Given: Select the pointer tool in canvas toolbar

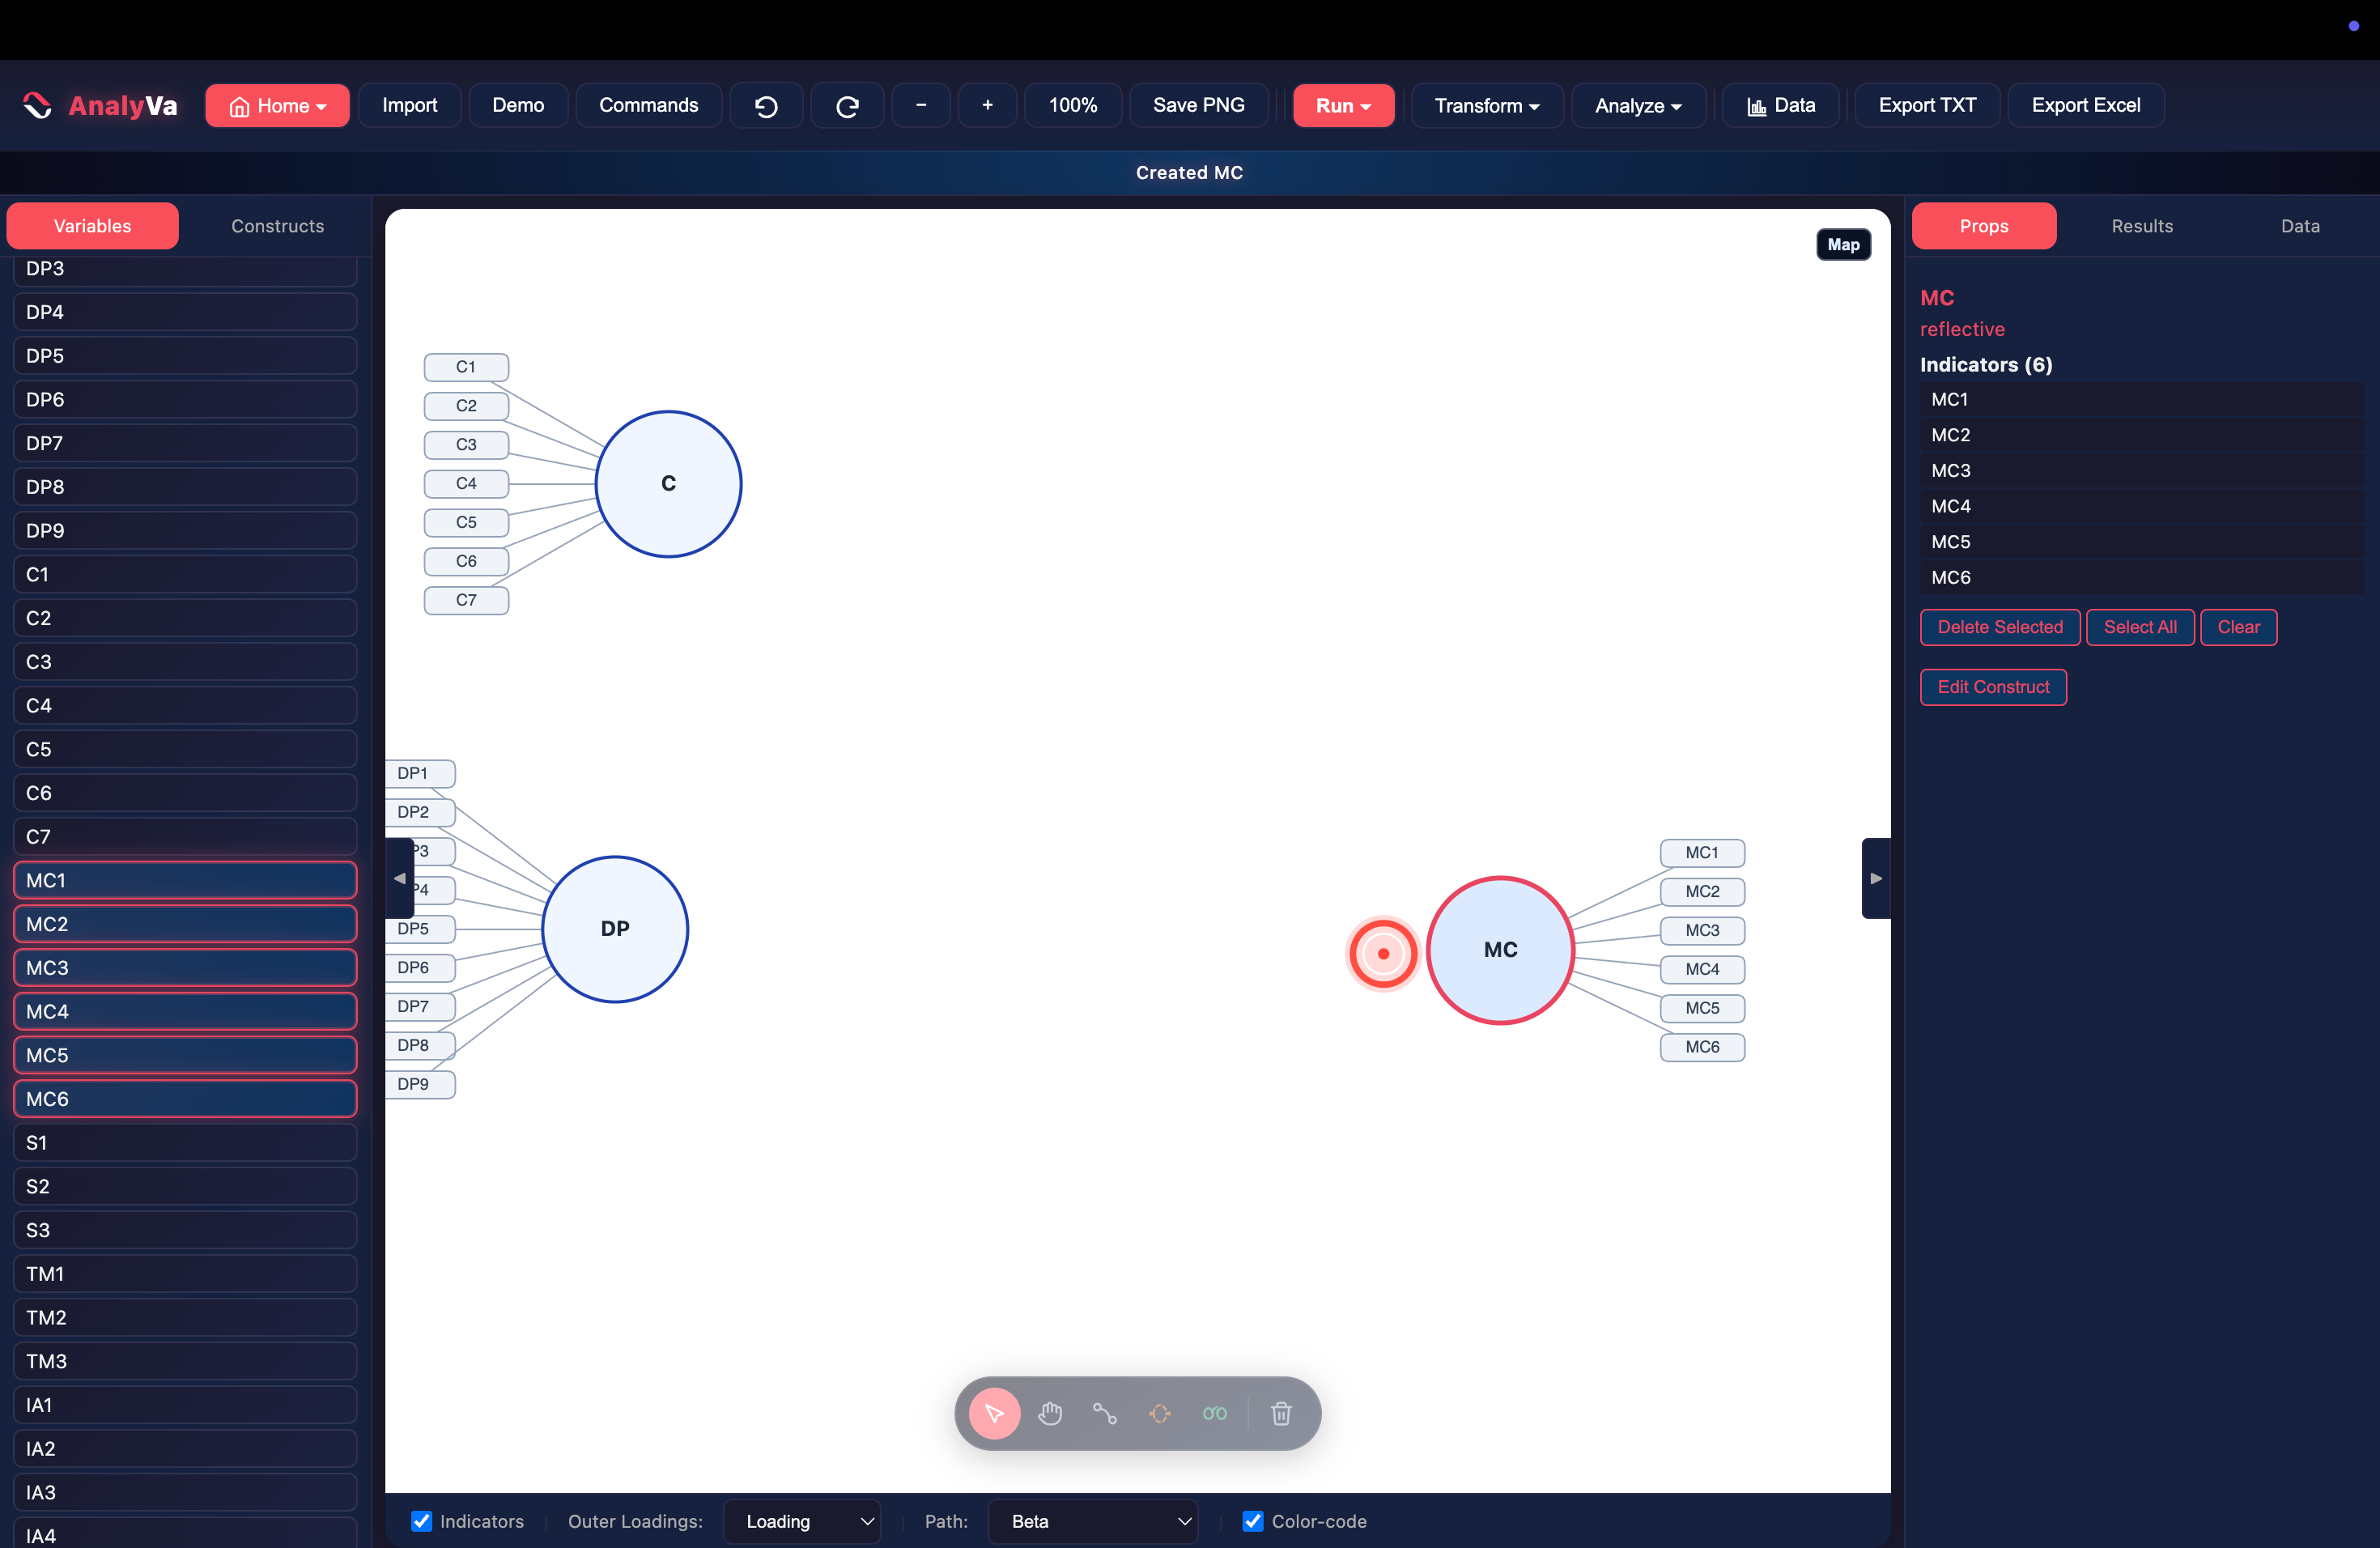Looking at the screenshot, I should [x=994, y=1413].
